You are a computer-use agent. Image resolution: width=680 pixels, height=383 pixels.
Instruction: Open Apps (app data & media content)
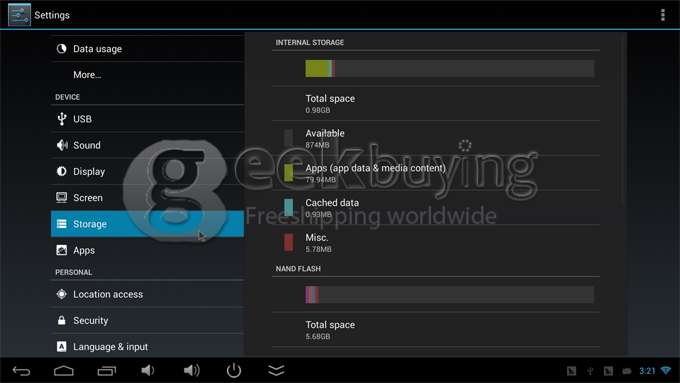(x=435, y=173)
